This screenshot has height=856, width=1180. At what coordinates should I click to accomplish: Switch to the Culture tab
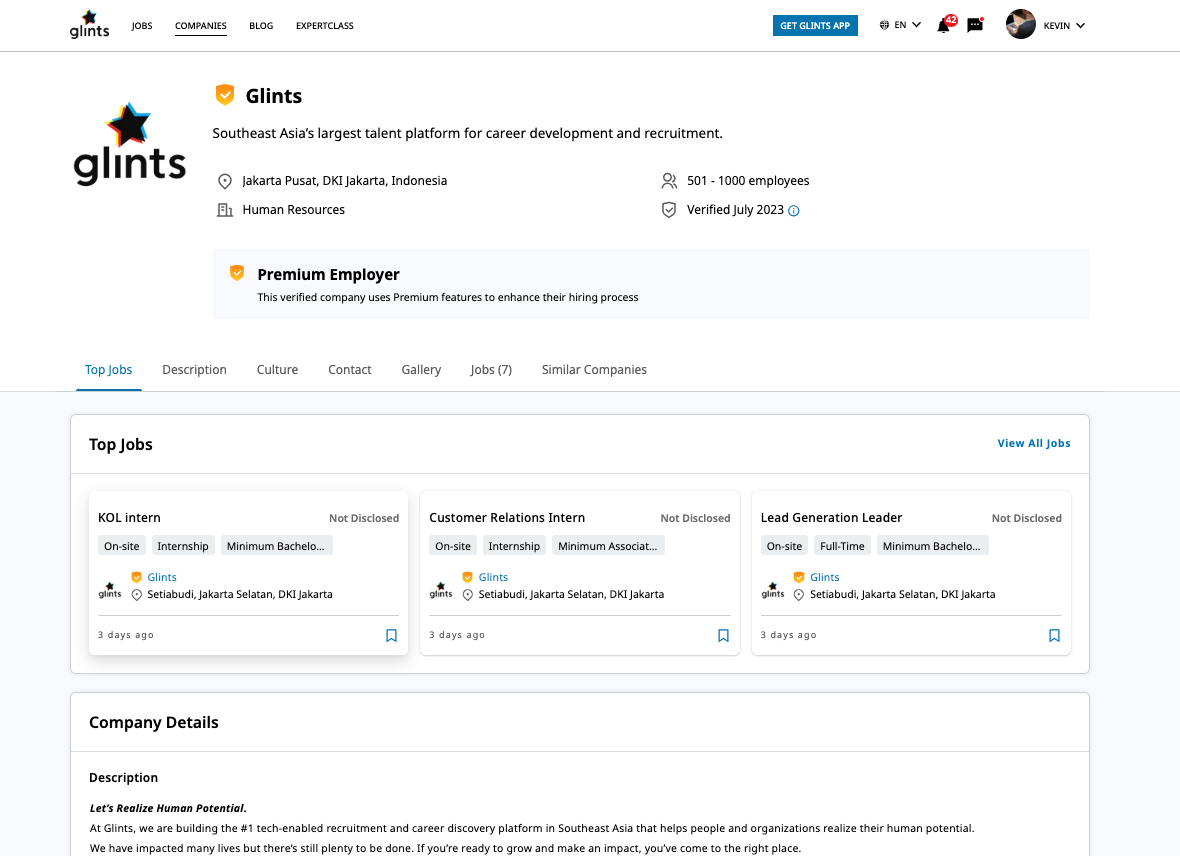point(277,370)
